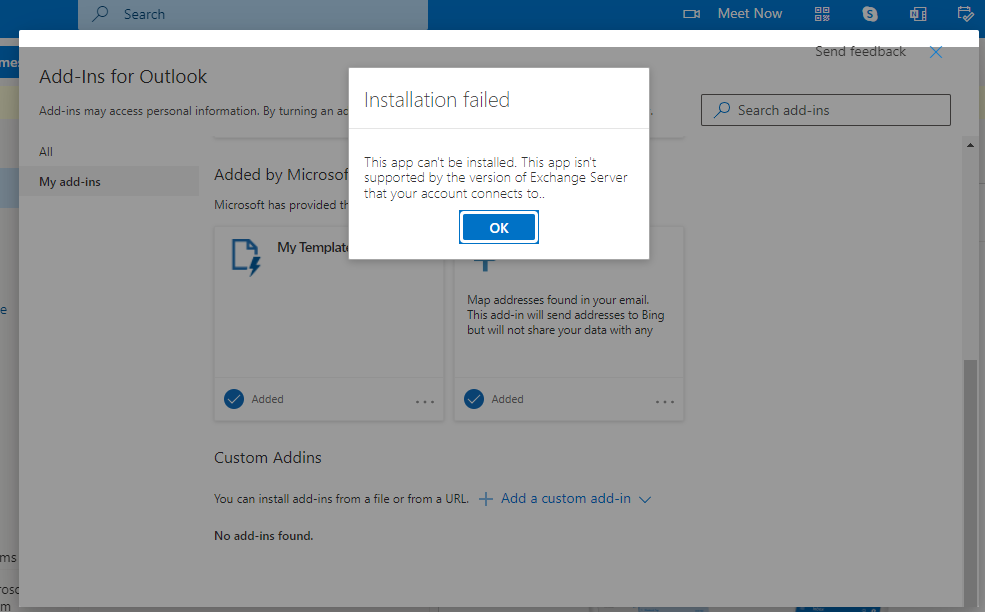Open the QR code mobile app icon
Image resolution: width=985 pixels, height=612 pixels.
pyautogui.click(x=821, y=13)
